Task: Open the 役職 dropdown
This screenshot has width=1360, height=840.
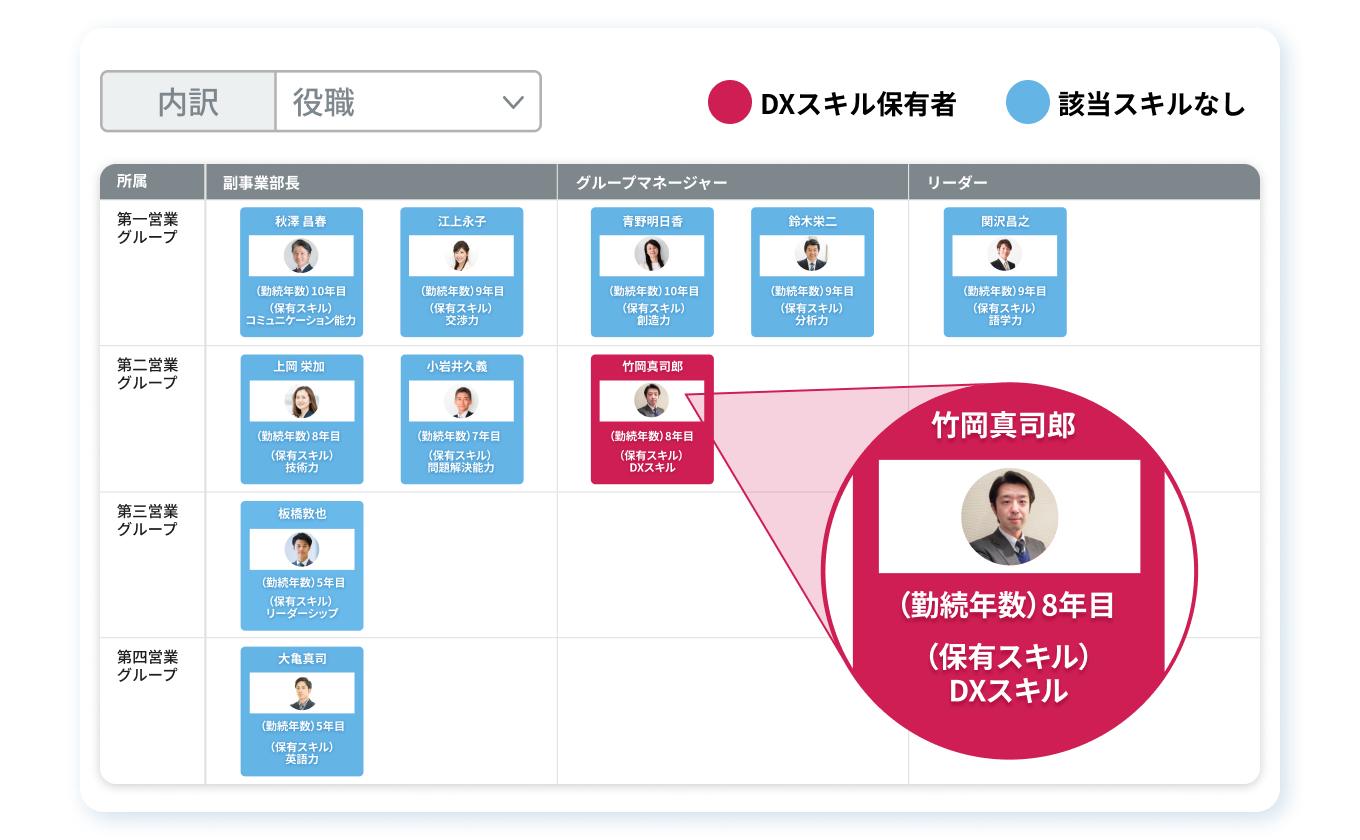Action: (407, 102)
